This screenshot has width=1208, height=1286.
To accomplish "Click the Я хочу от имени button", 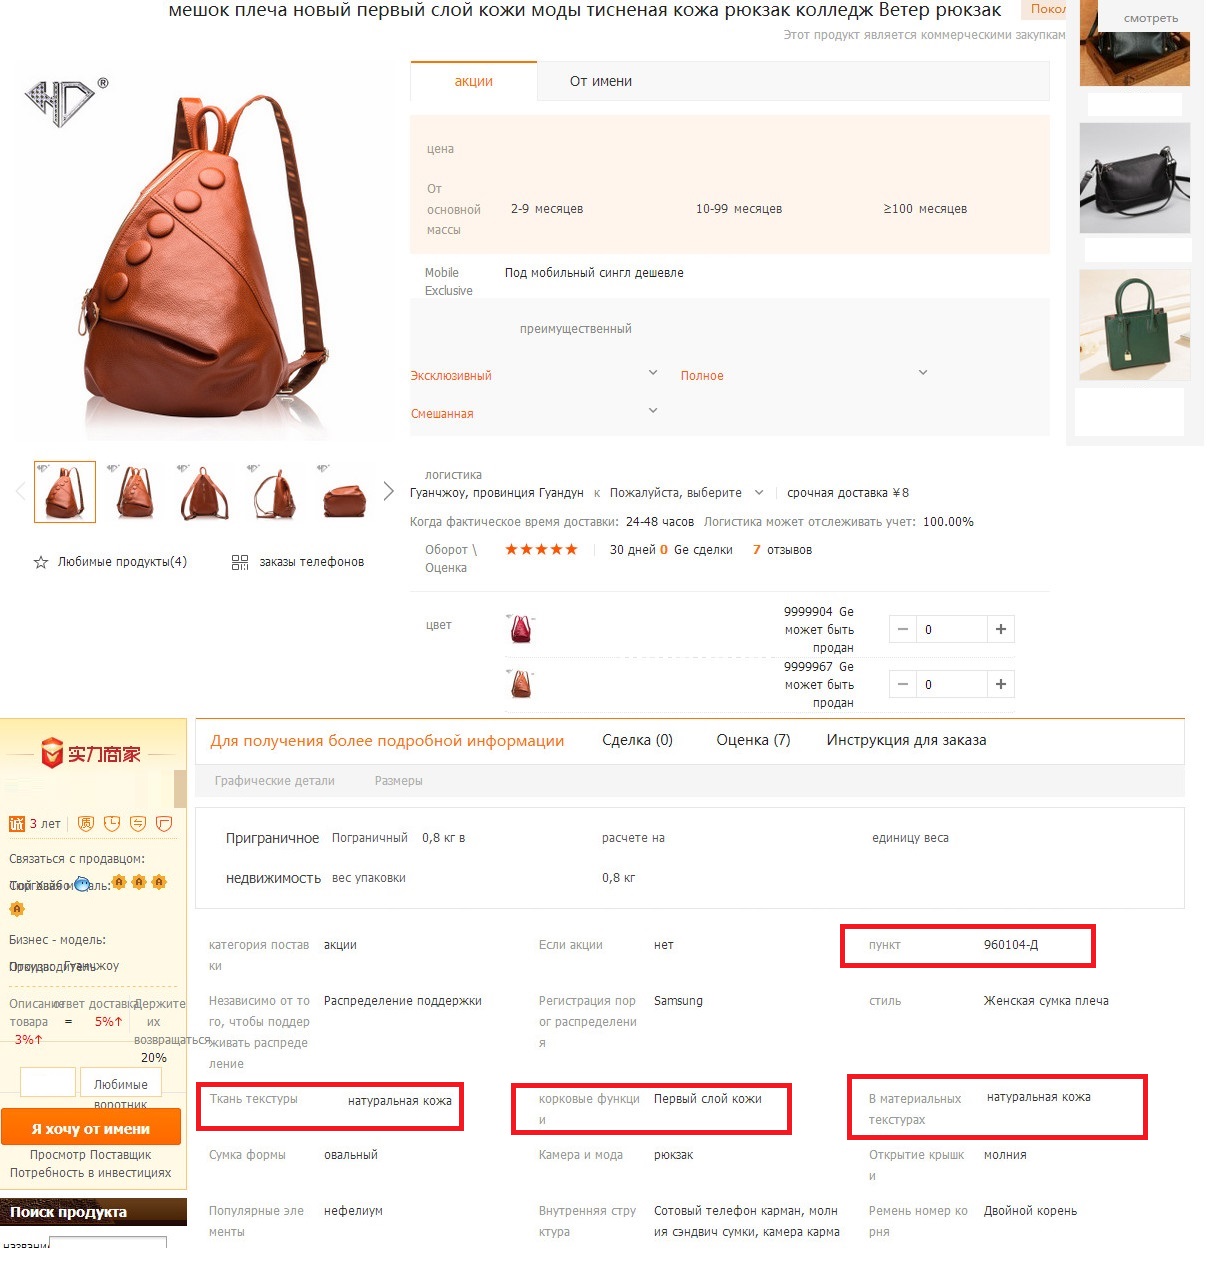I will click(x=91, y=1128).
